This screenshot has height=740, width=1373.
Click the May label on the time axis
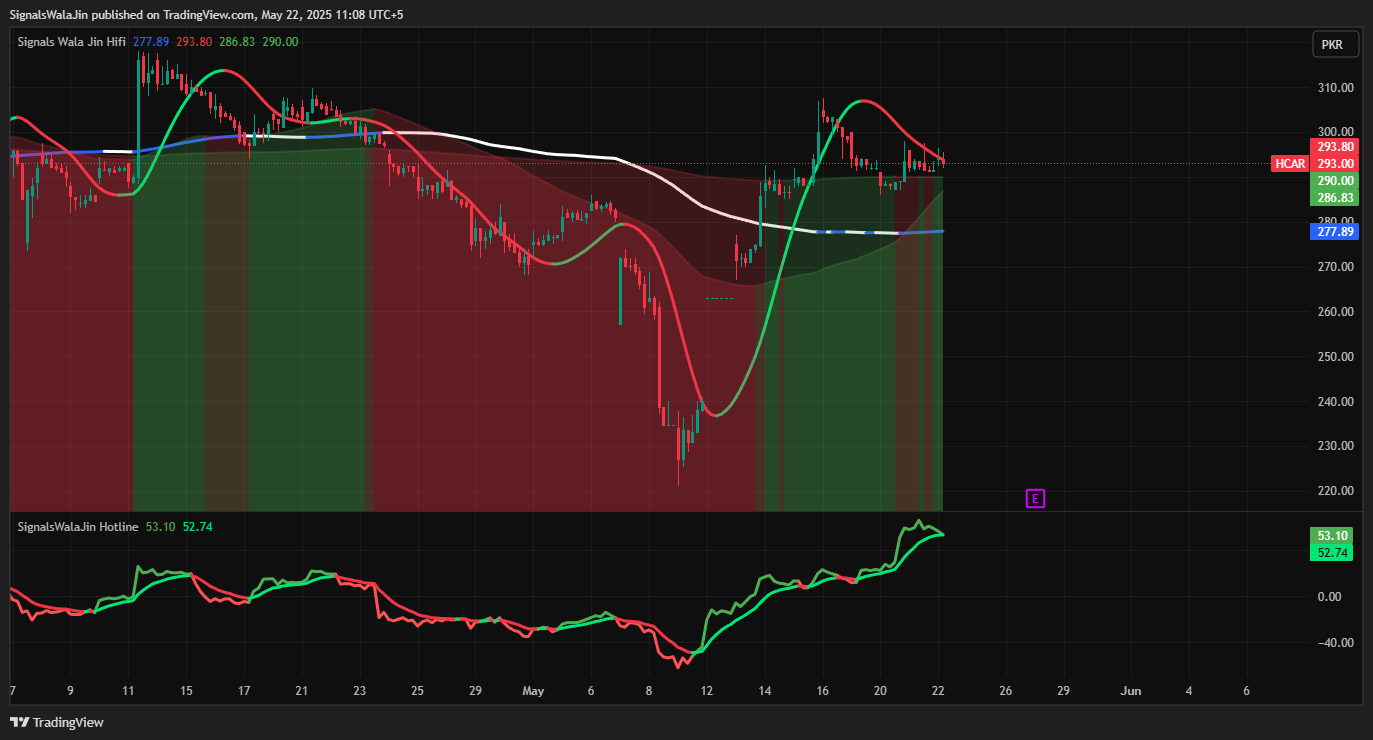coord(534,691)
